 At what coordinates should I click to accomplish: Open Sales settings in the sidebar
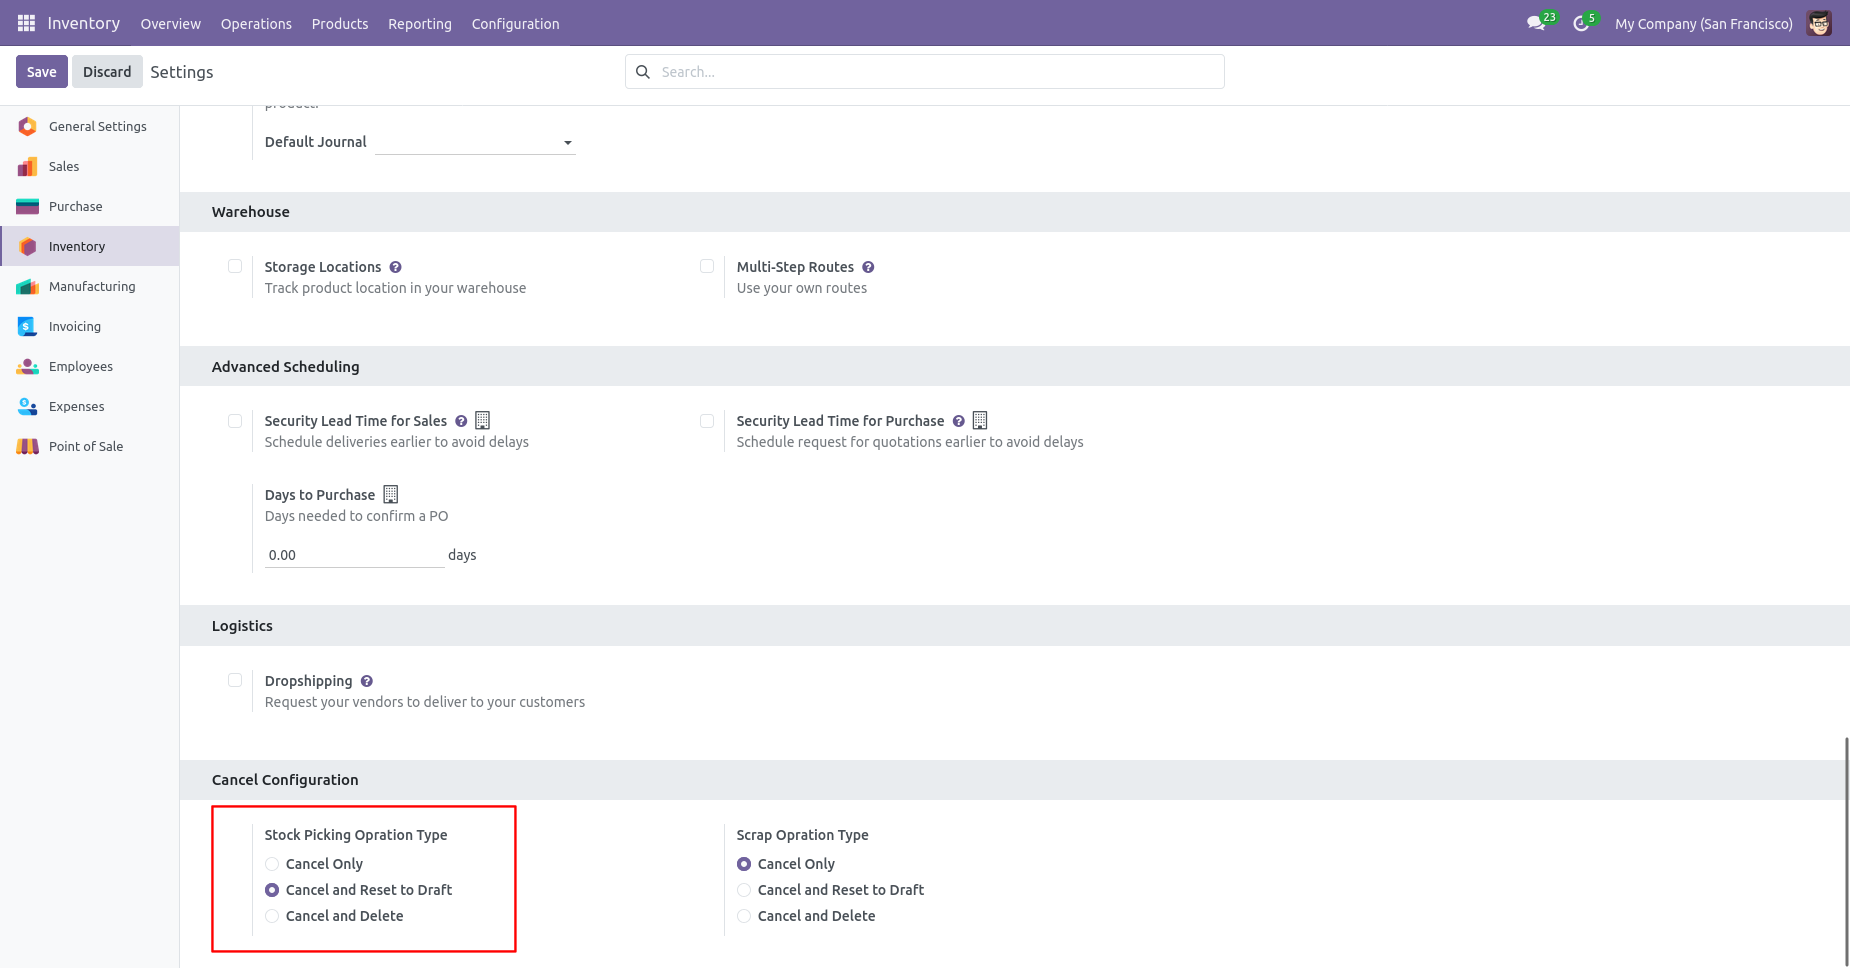[90, 166]
